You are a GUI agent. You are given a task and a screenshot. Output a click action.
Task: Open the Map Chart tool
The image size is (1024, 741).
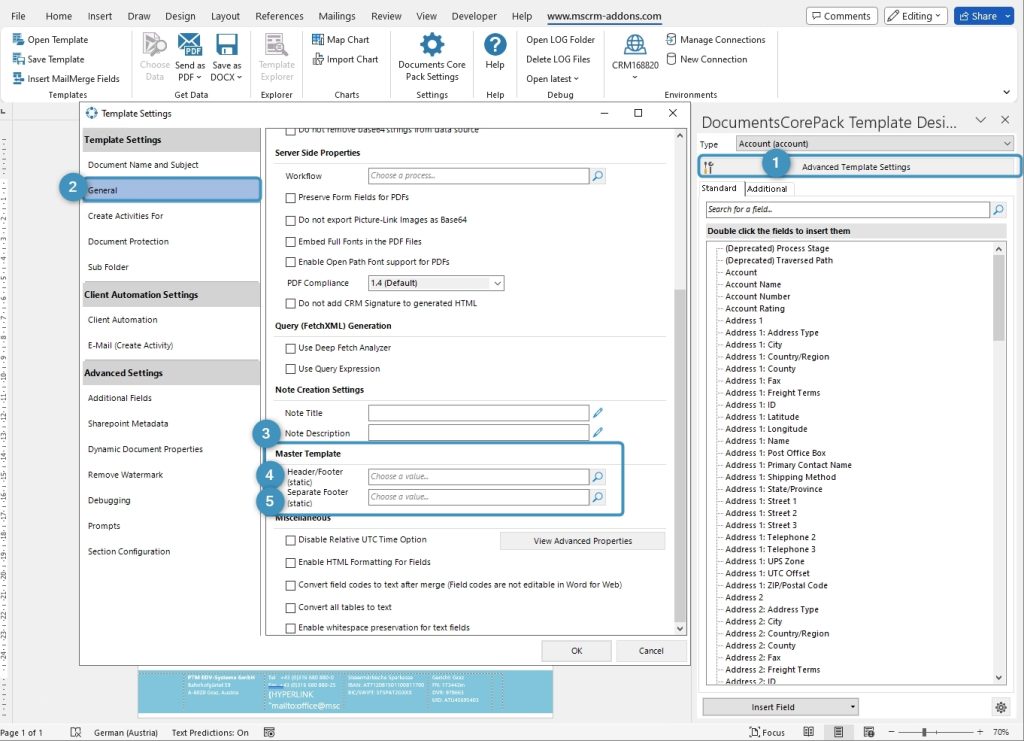point(340,40)
